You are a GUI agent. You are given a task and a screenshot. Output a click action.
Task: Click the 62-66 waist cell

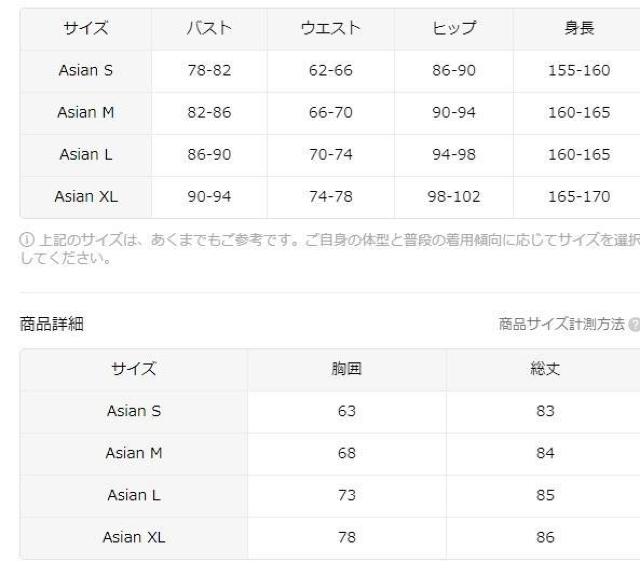331,71
